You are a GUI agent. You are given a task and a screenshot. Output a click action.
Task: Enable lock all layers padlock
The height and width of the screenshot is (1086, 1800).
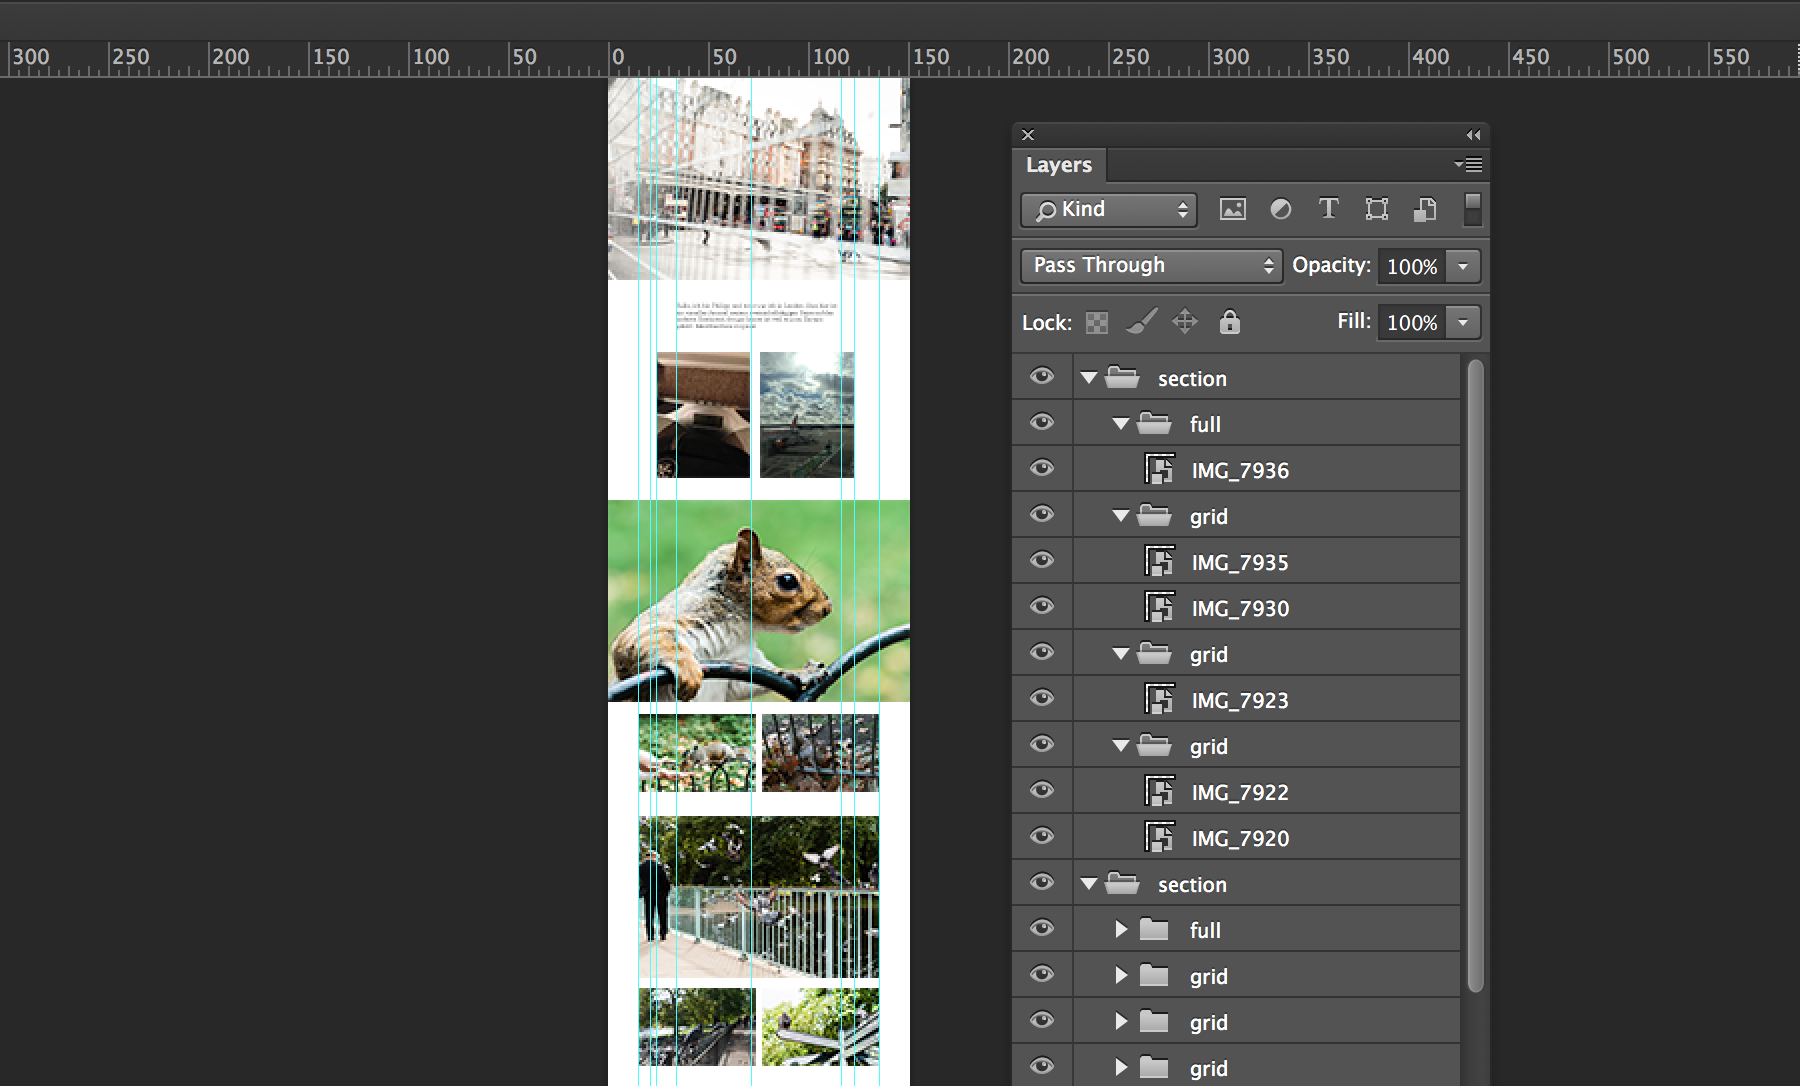point(1229,322)
